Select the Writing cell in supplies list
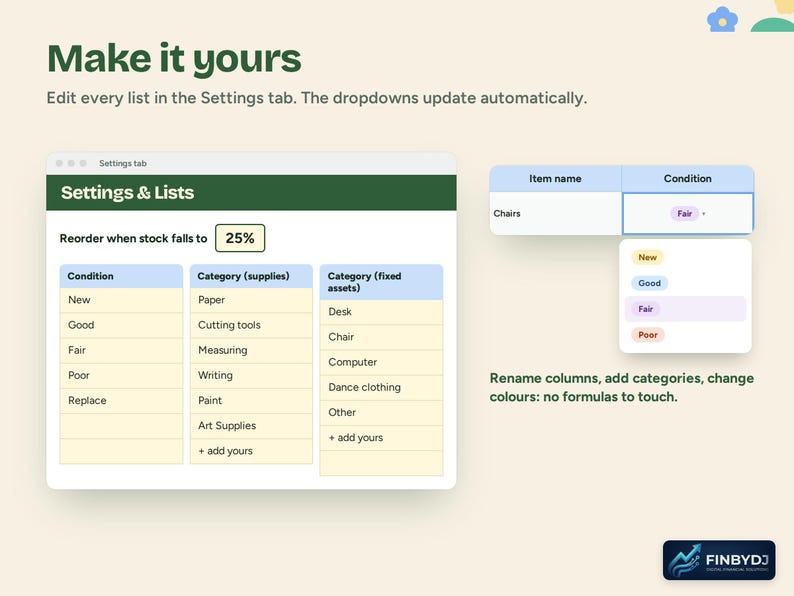The width and height of the screenshot is (794, 596). pyautogui.click(x=251, y=376)
